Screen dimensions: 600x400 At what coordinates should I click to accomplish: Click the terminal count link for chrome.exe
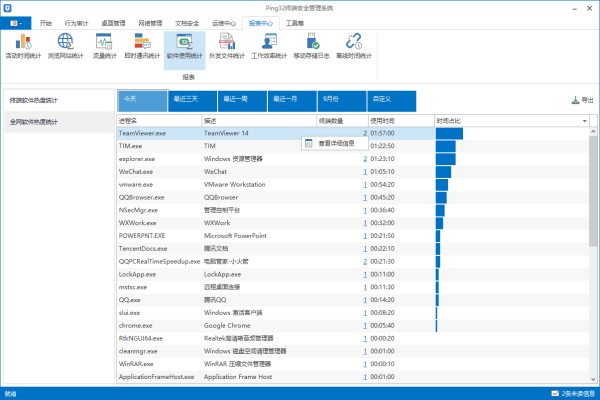click(x=365, y=326)
